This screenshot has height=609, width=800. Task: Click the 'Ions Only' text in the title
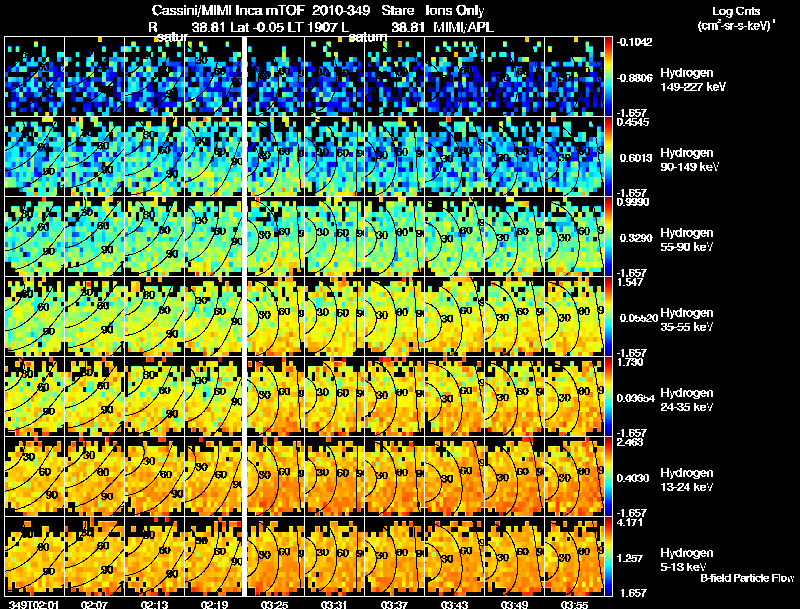455,10
